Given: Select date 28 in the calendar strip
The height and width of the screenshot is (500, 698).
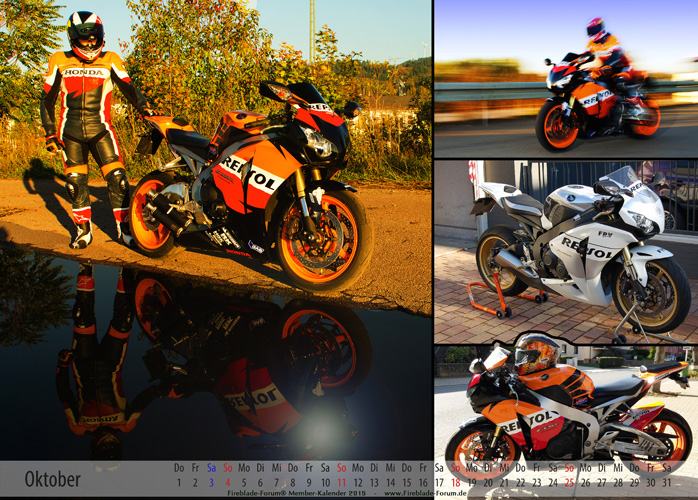Looking at the screenshot, I should tap(618, 483).
